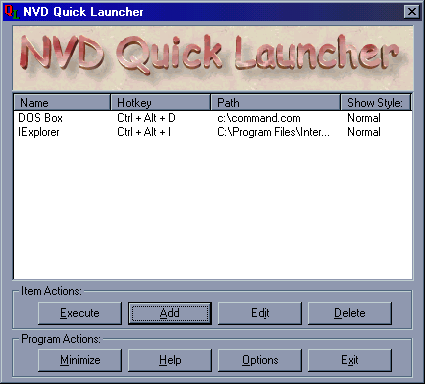
Task: Click Normal style in IExplorer row
Action: click(364, 132)
